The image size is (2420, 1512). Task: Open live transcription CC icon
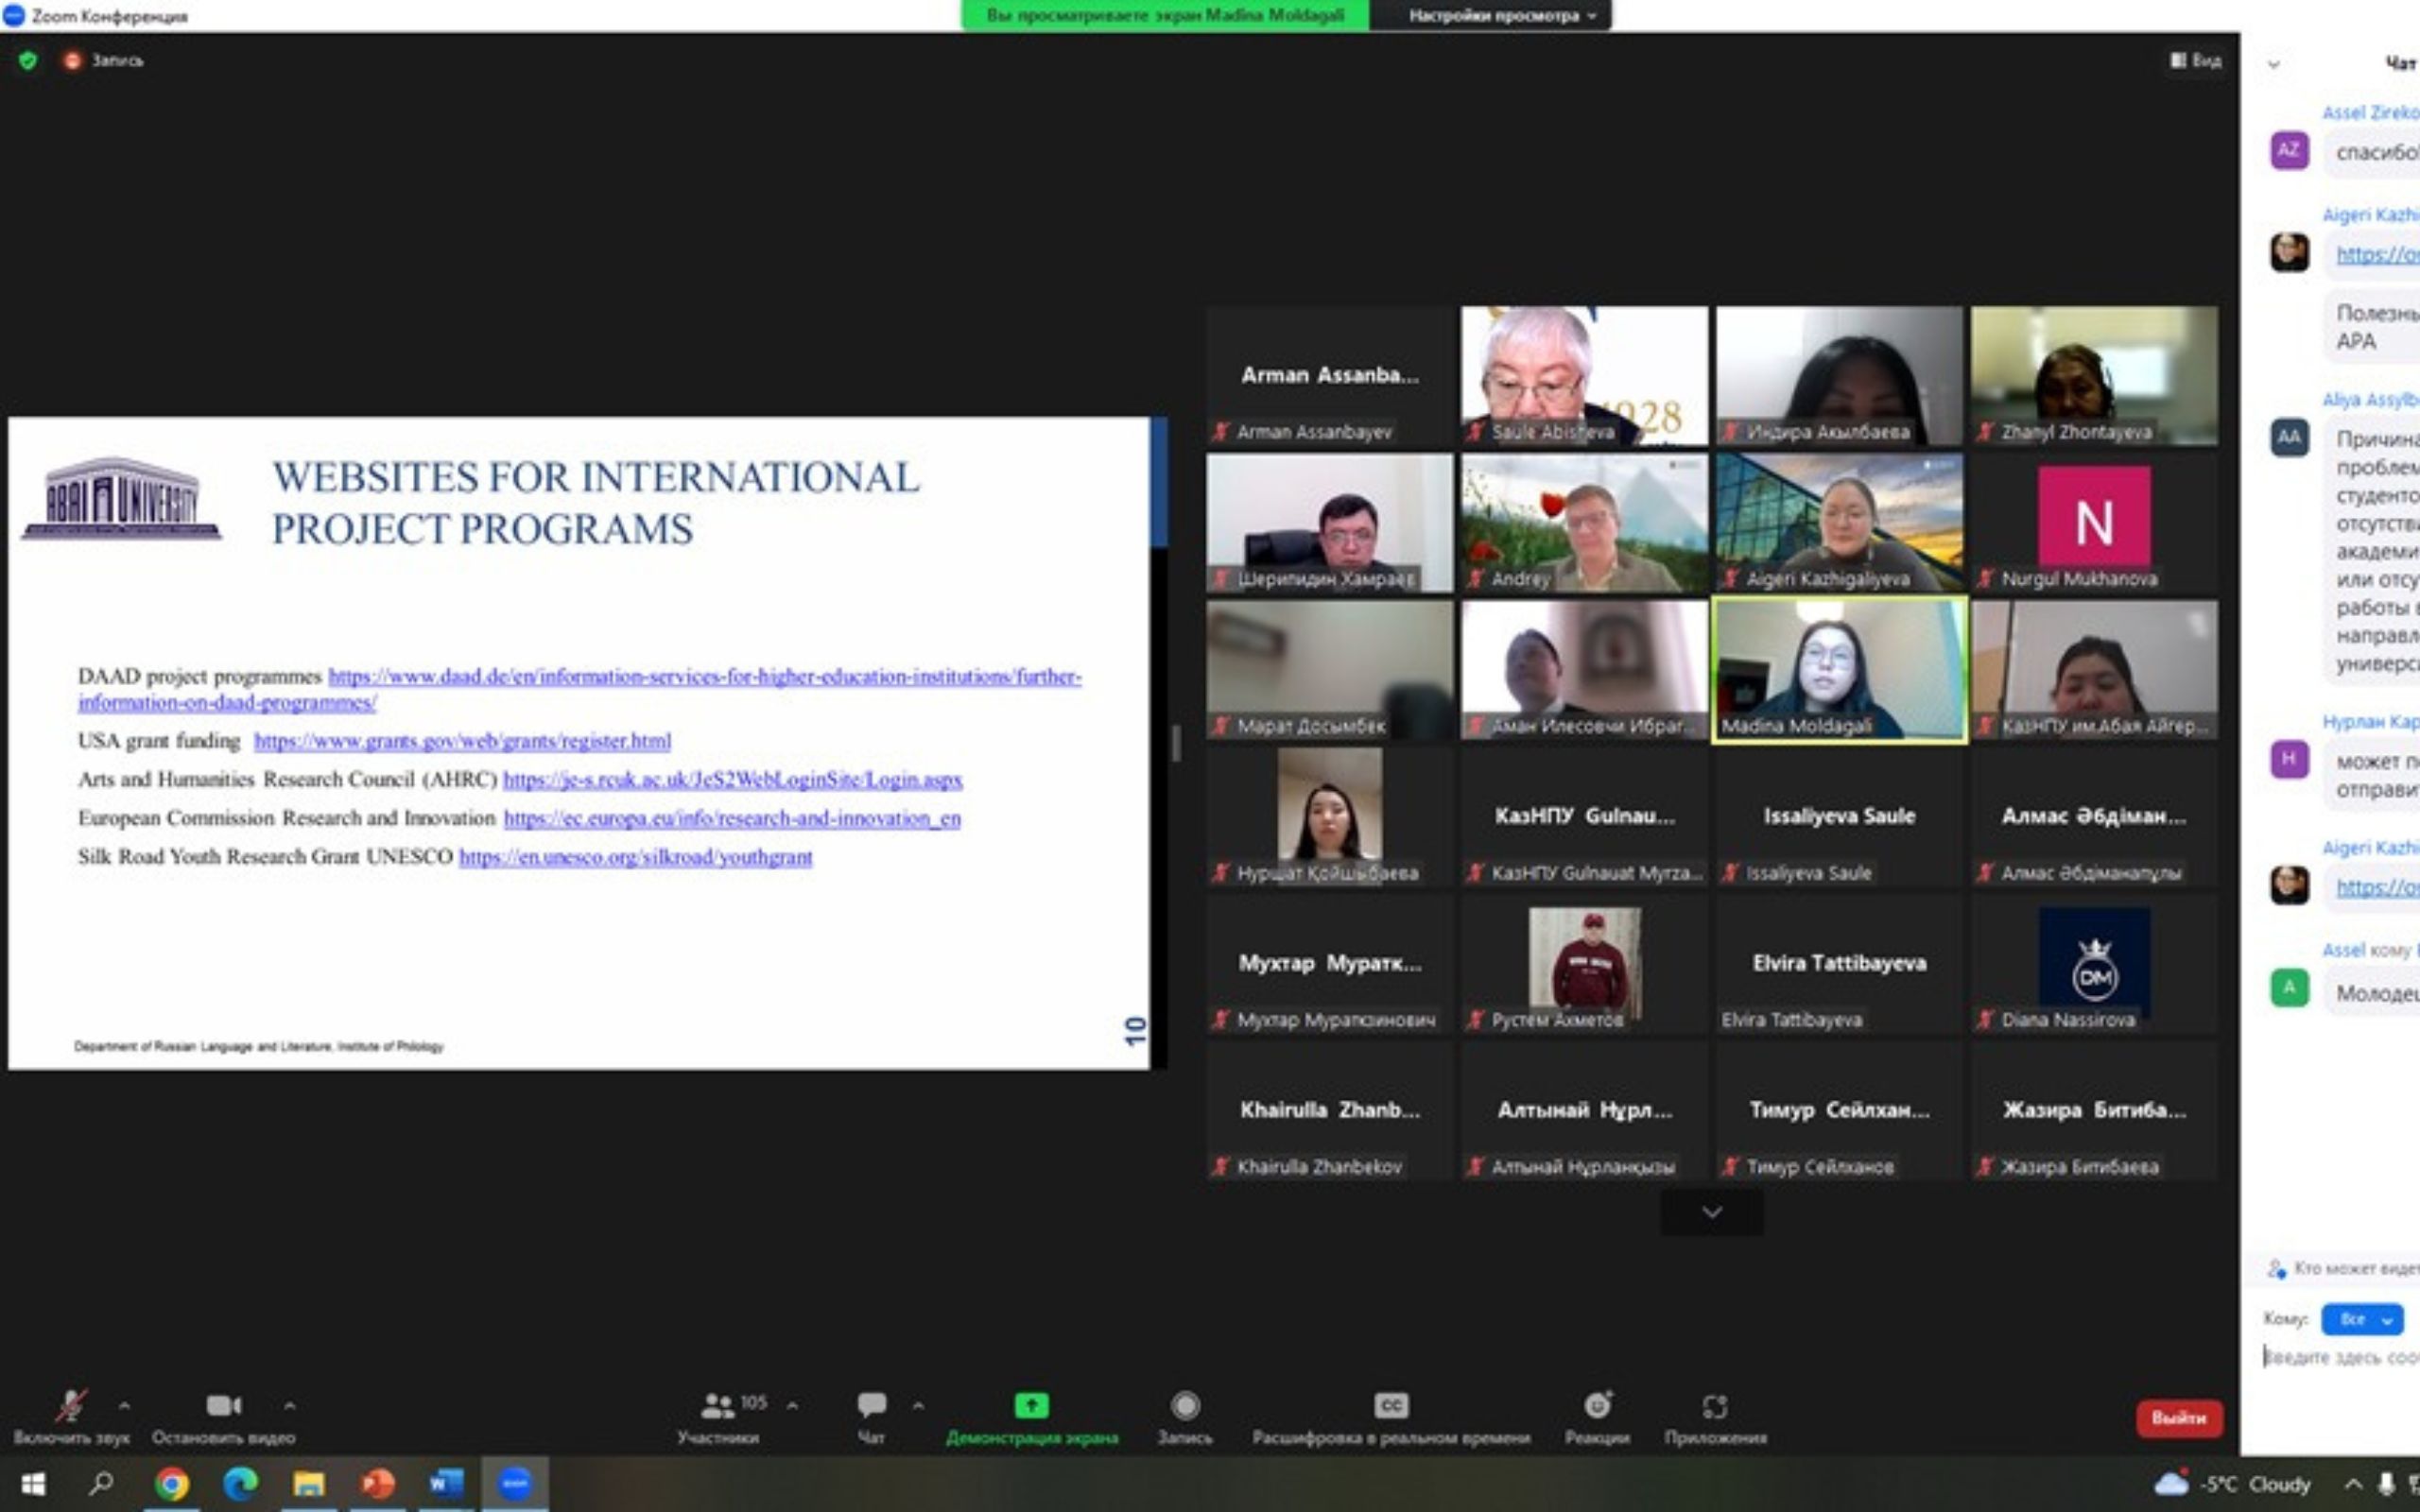coord(1391,1406)
